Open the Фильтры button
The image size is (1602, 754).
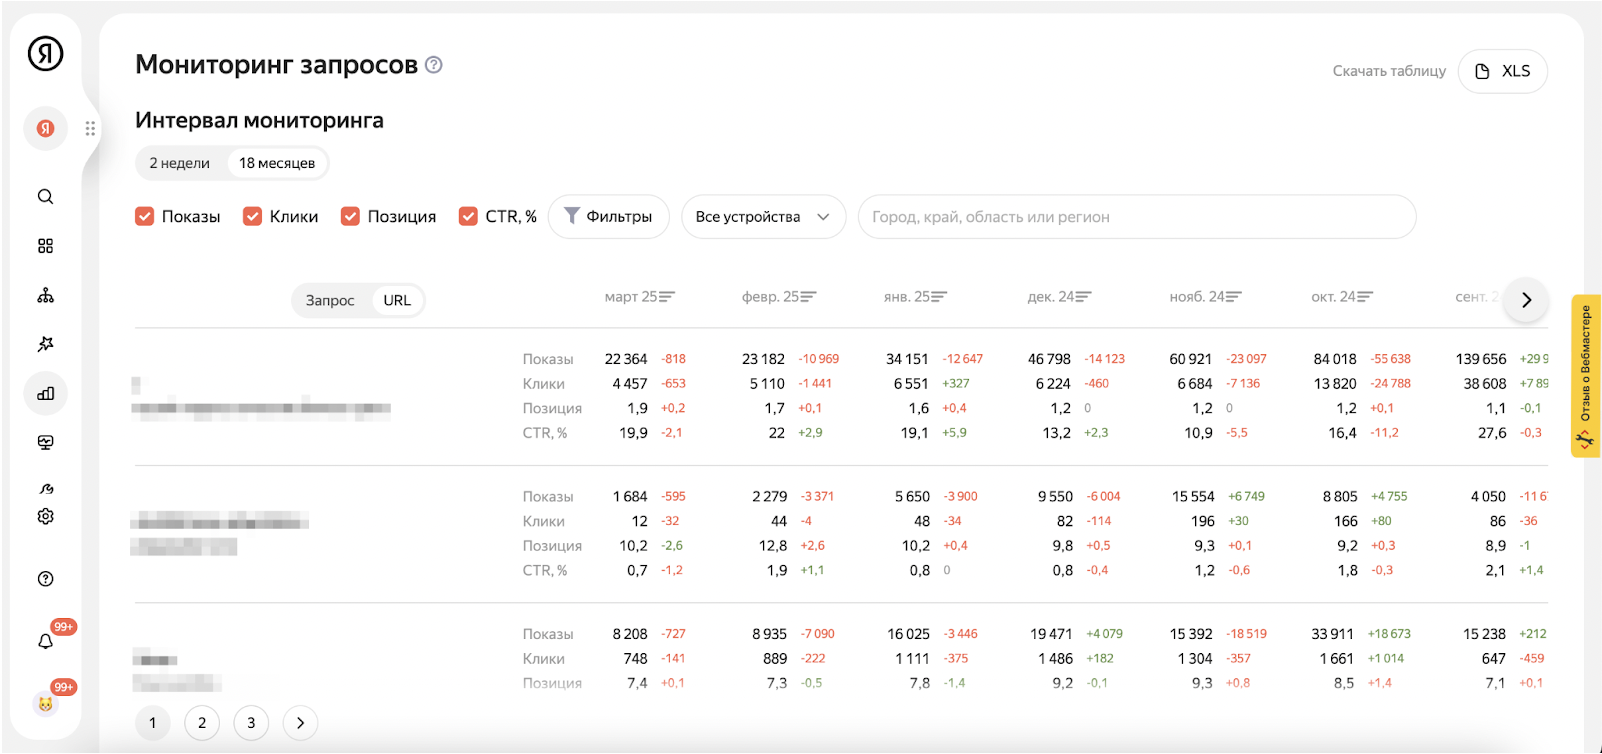609,217
